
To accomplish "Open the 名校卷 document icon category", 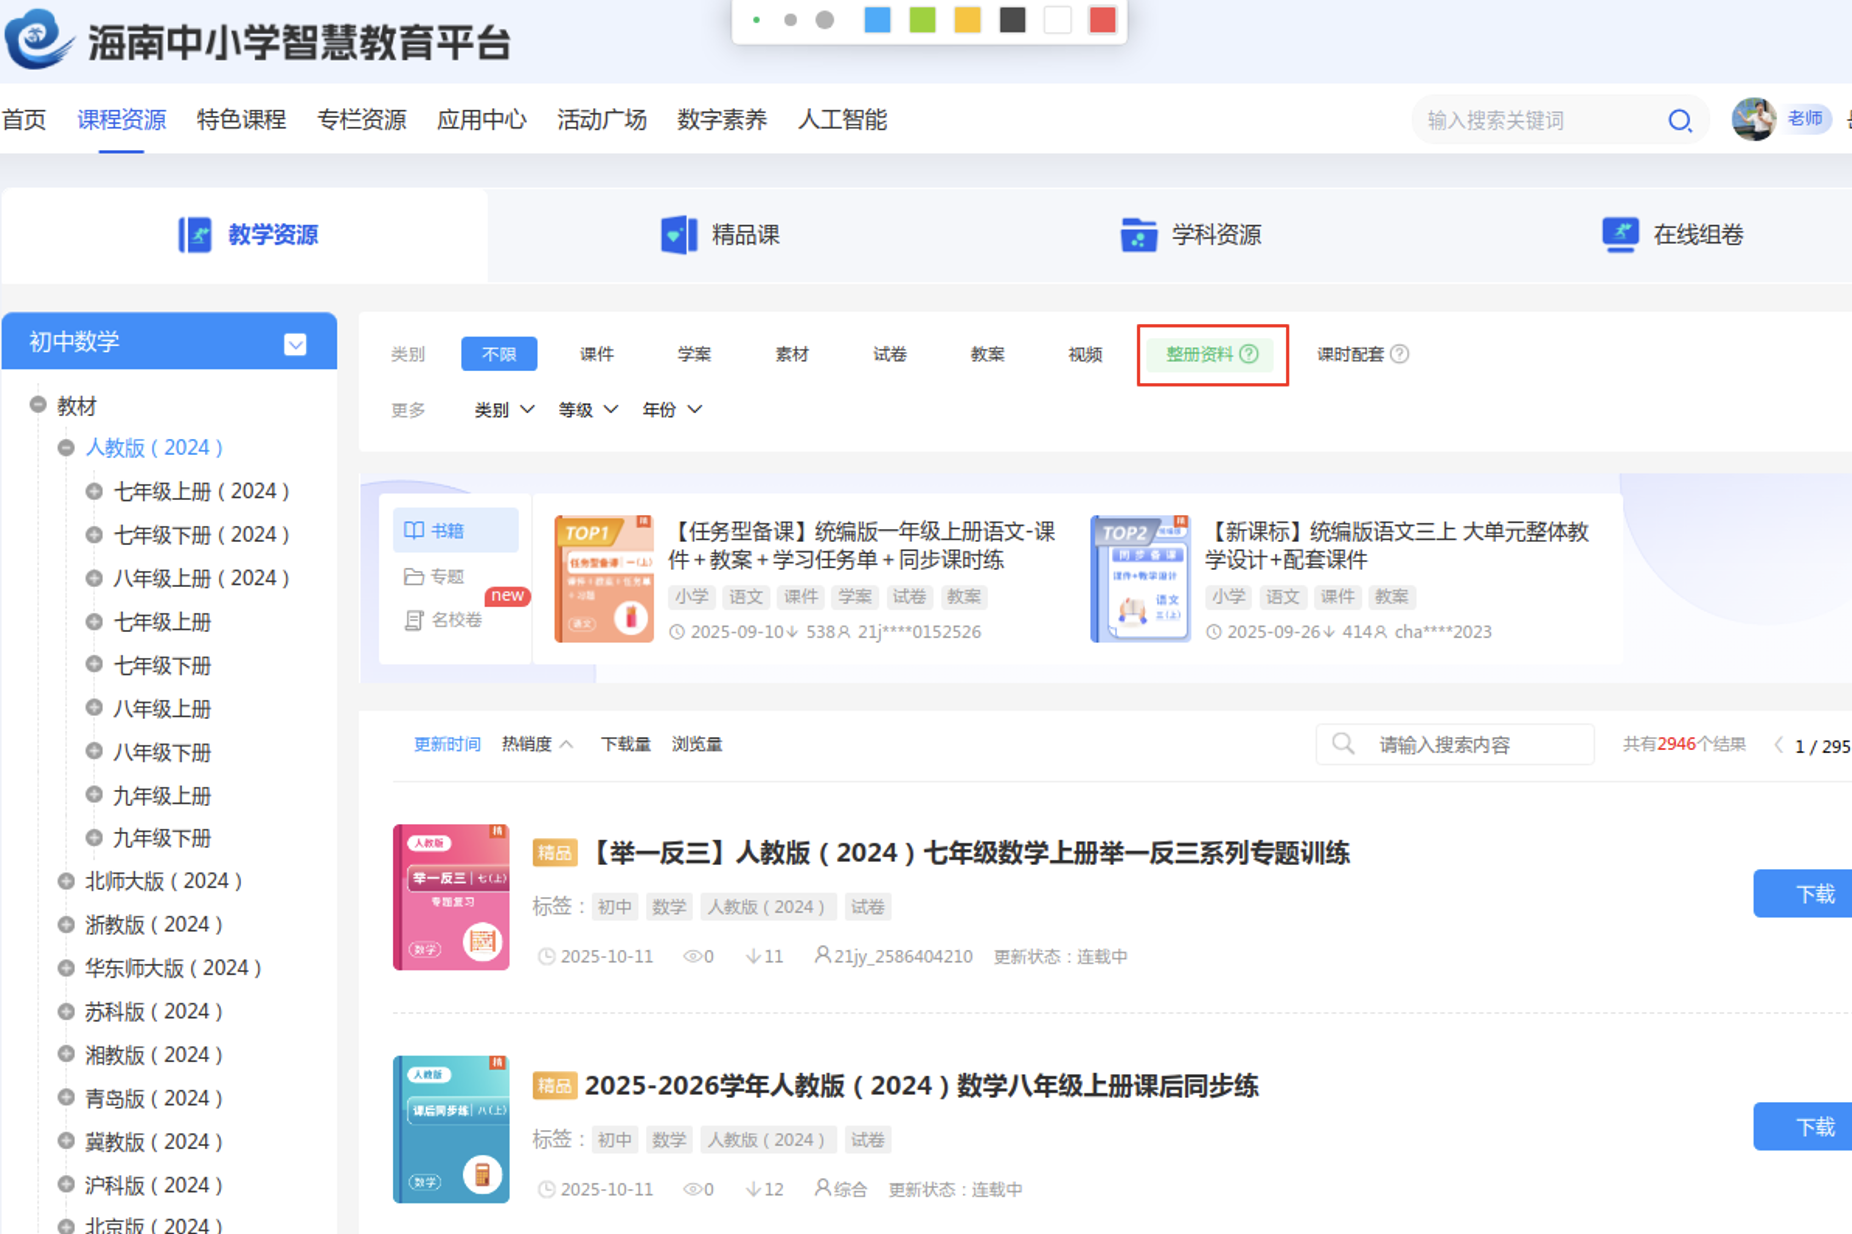I will (x=414, y=620).
